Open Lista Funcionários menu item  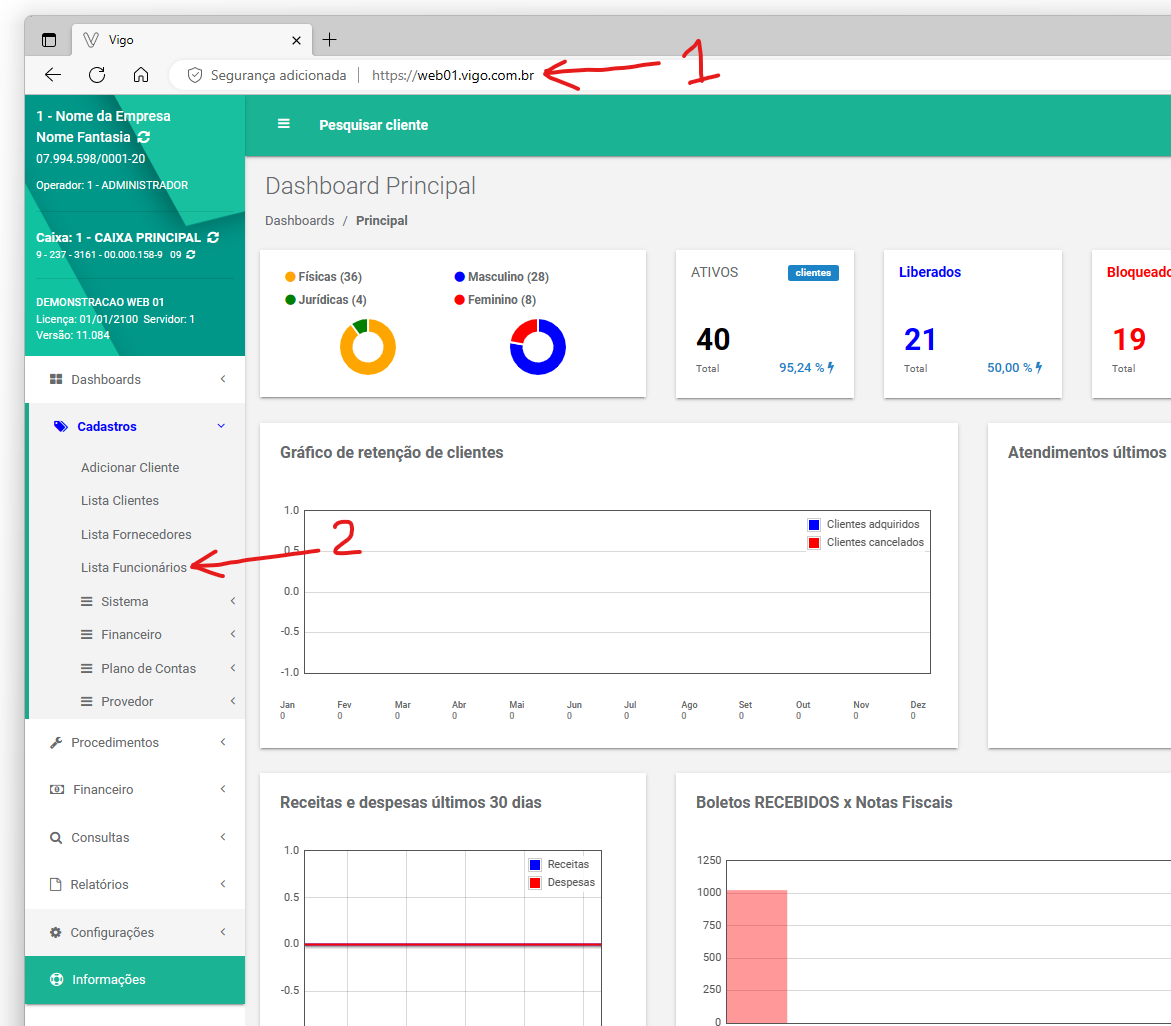134,568
